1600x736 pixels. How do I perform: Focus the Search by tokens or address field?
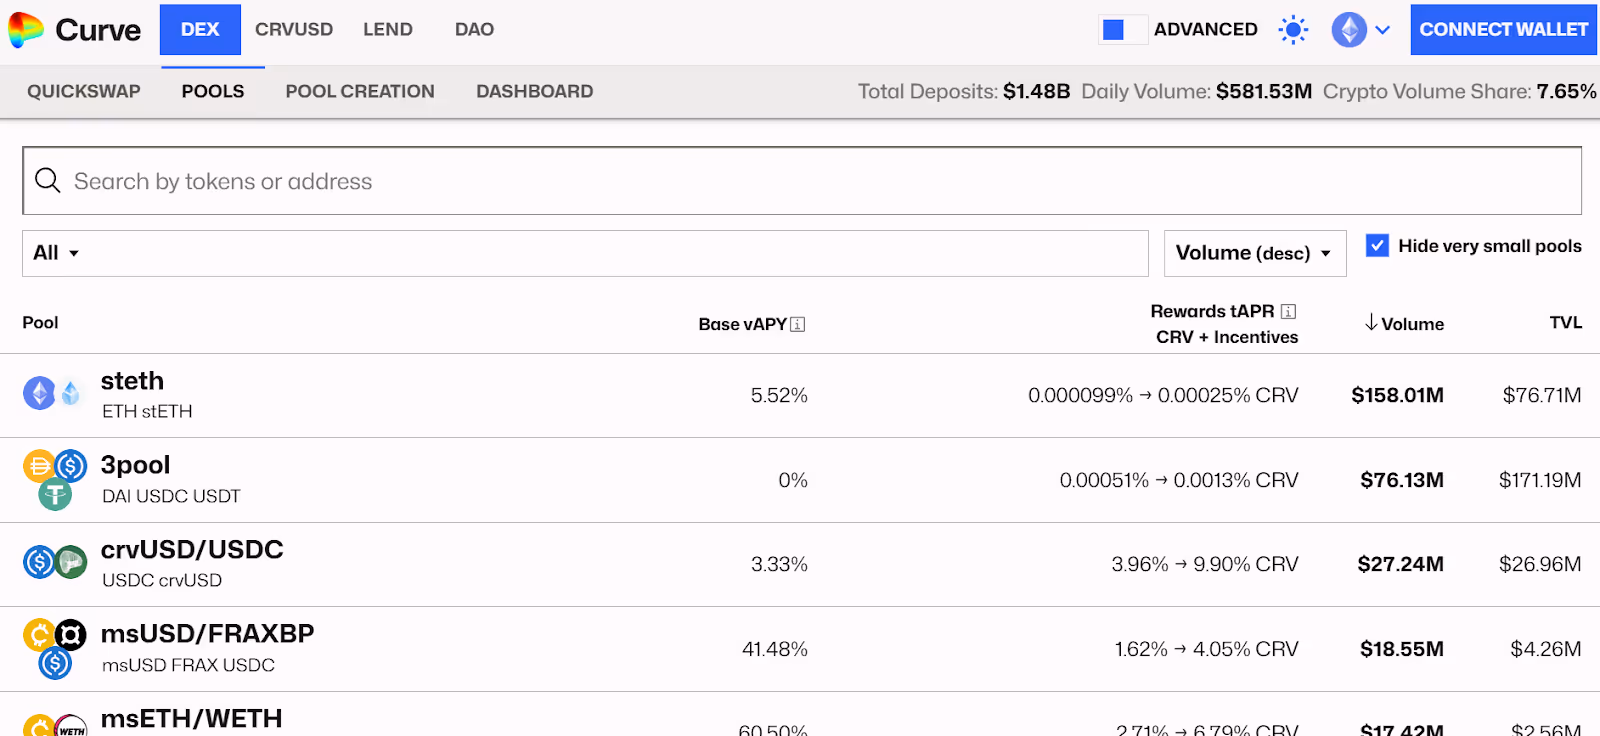[x=802, y=181]
